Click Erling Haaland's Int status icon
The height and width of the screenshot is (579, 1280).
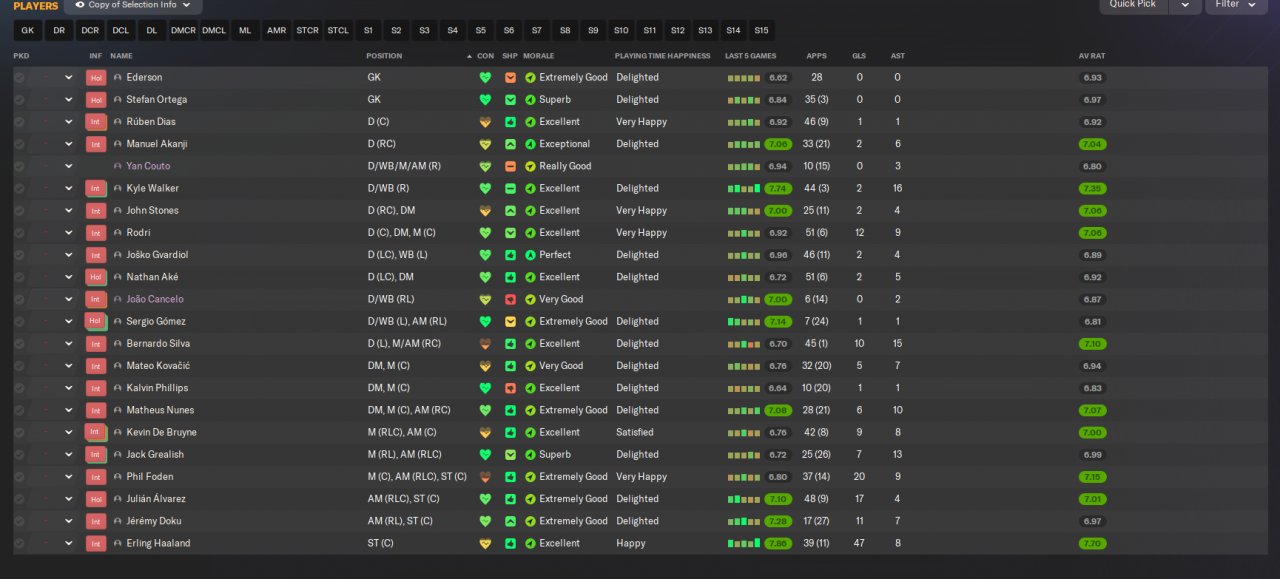tap(96, 543)
